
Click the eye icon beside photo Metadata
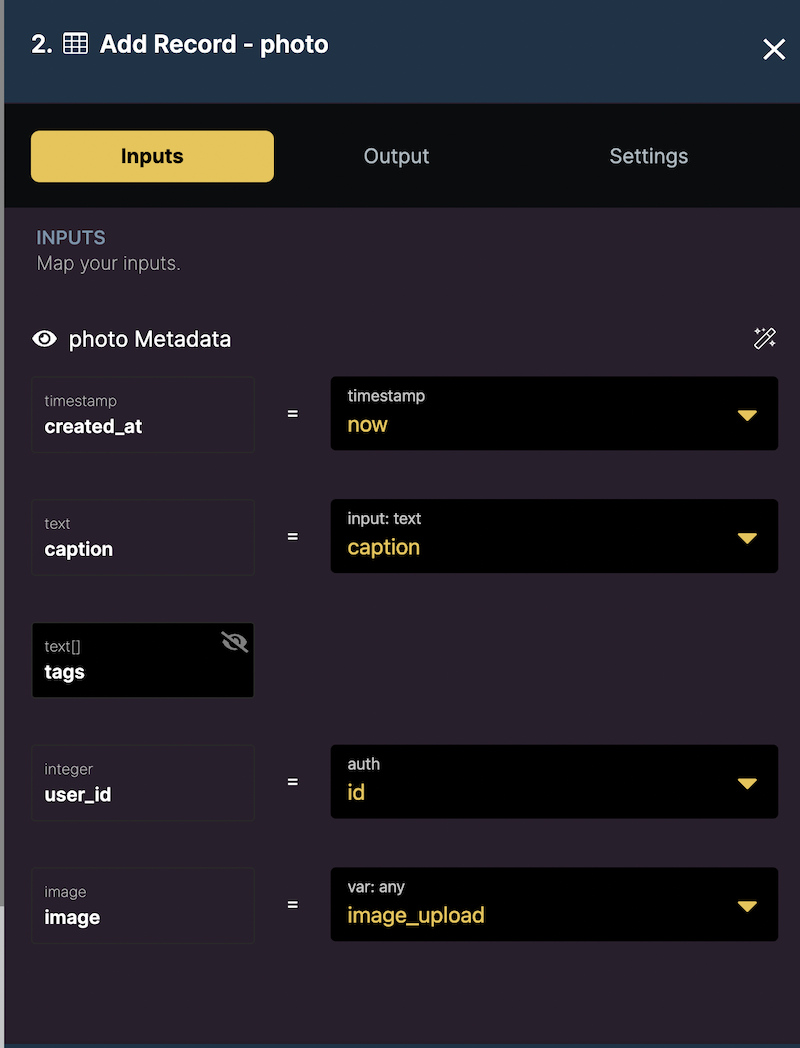[44, 338]
